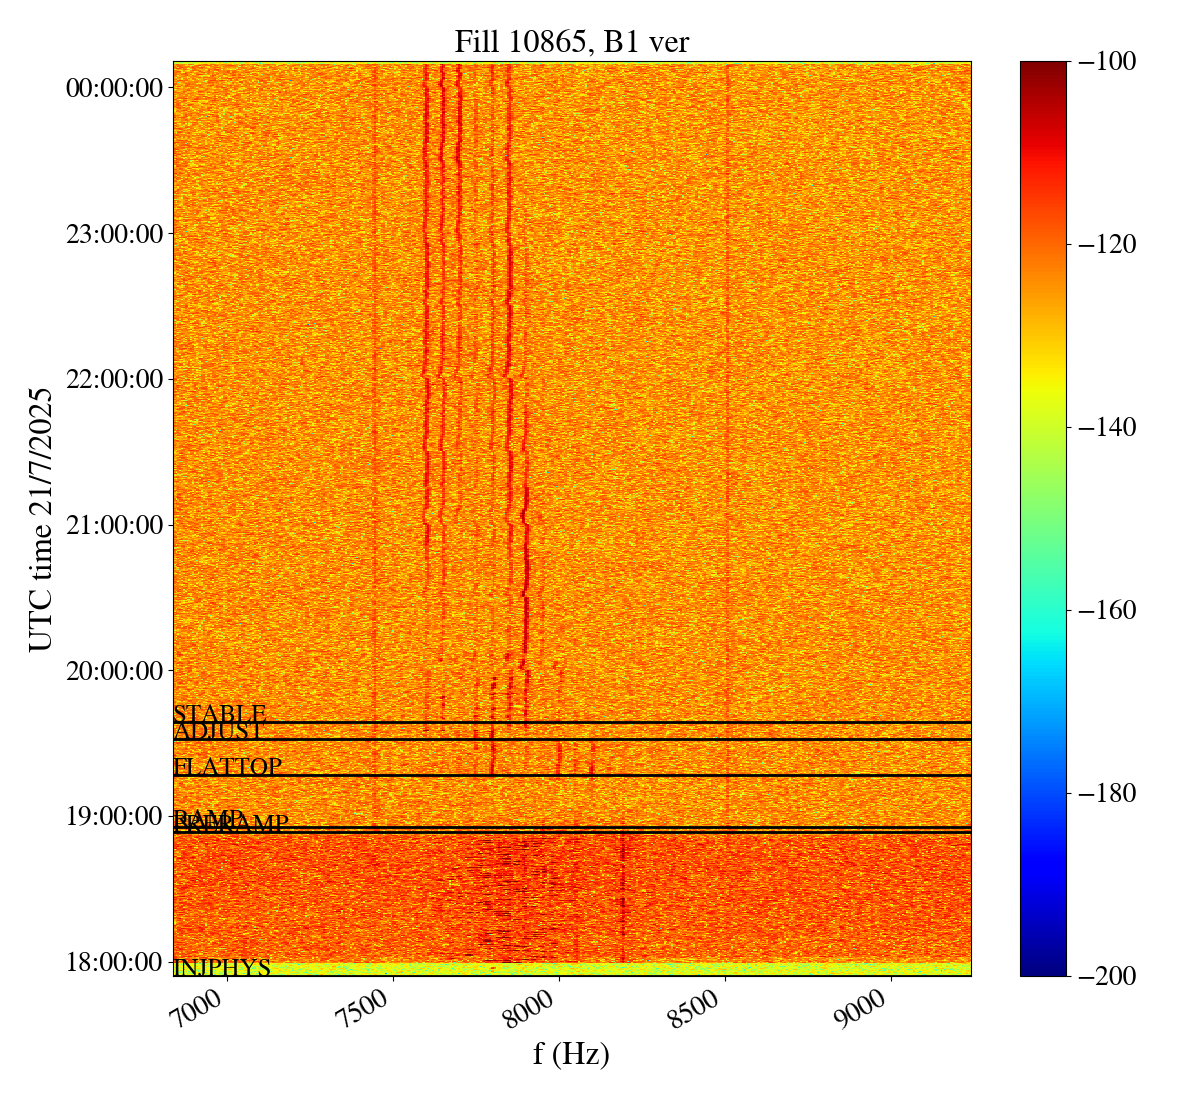Click the 20:00:00 time tick label
1200x1100 pixels.
pyautogui.click(x=114, y=670)
